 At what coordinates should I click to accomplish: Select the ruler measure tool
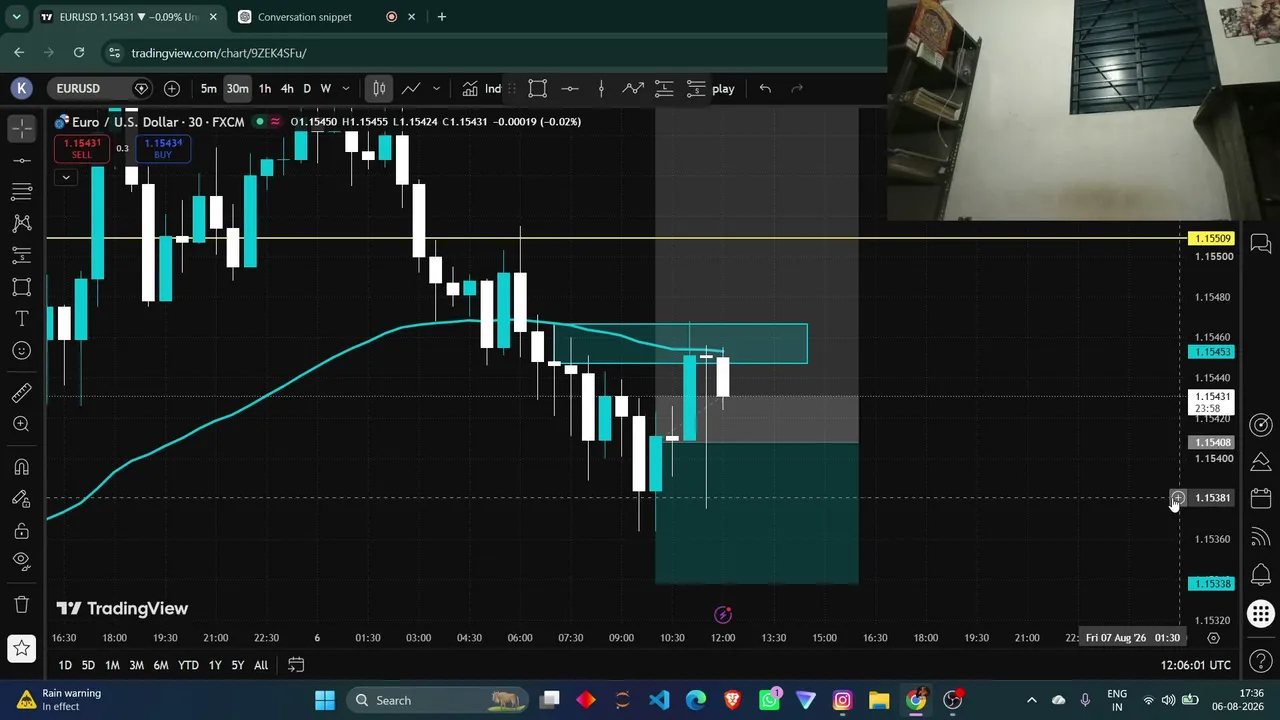[22, 393]
